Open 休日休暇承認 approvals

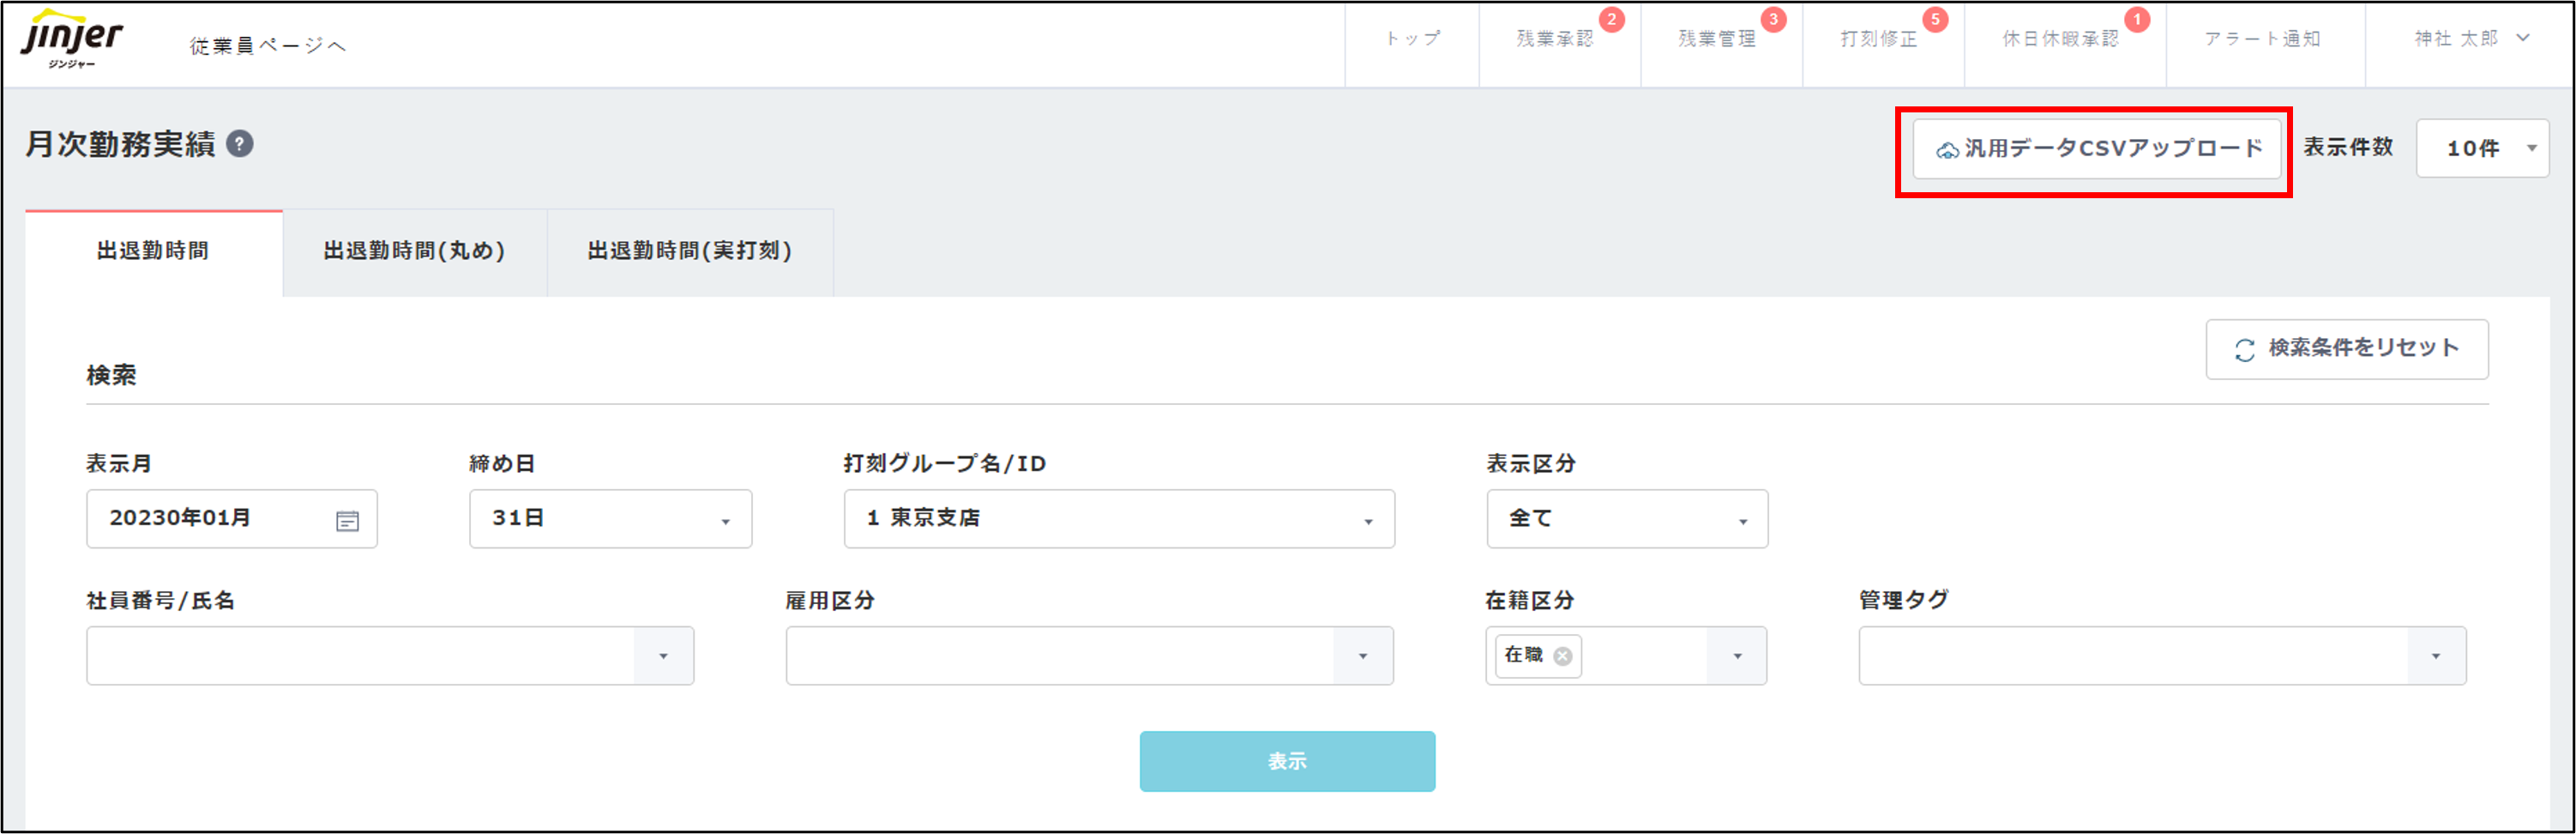pos(2060,39)
